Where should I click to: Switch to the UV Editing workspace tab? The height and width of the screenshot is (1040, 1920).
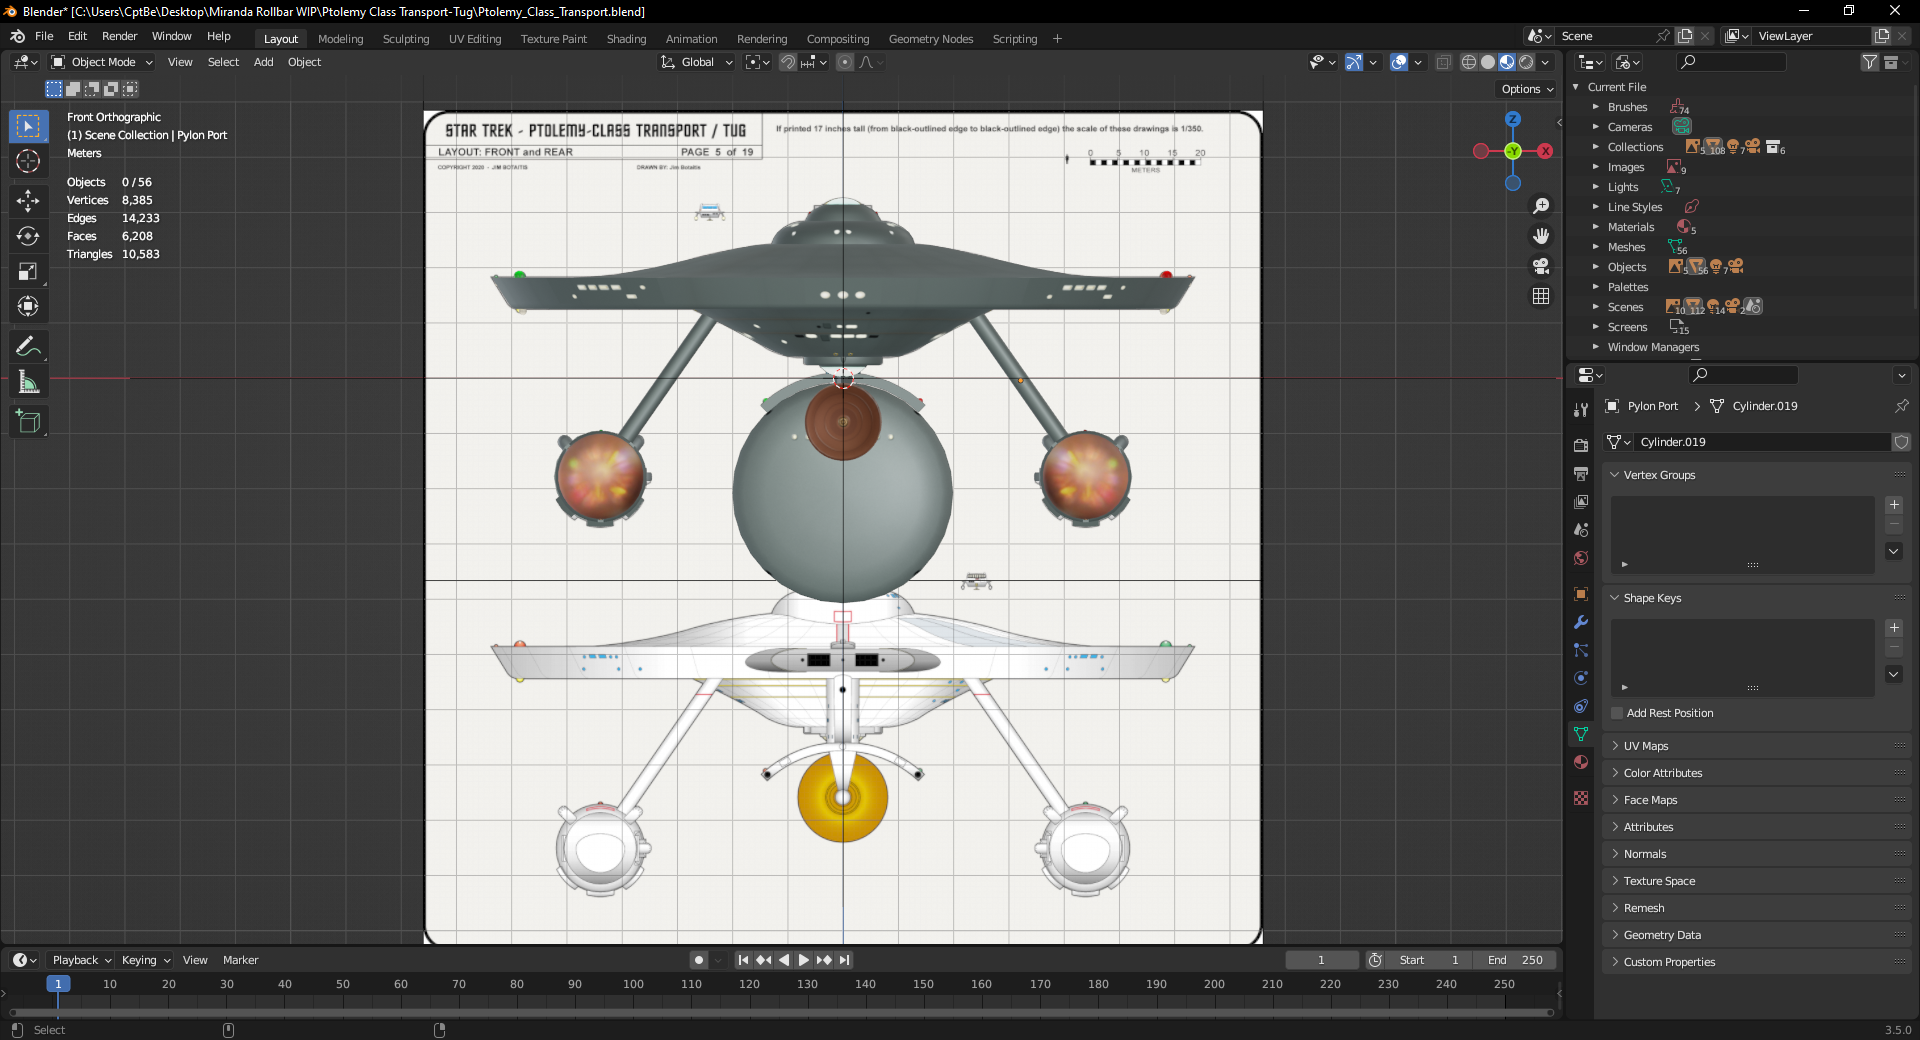pos(474,39)
